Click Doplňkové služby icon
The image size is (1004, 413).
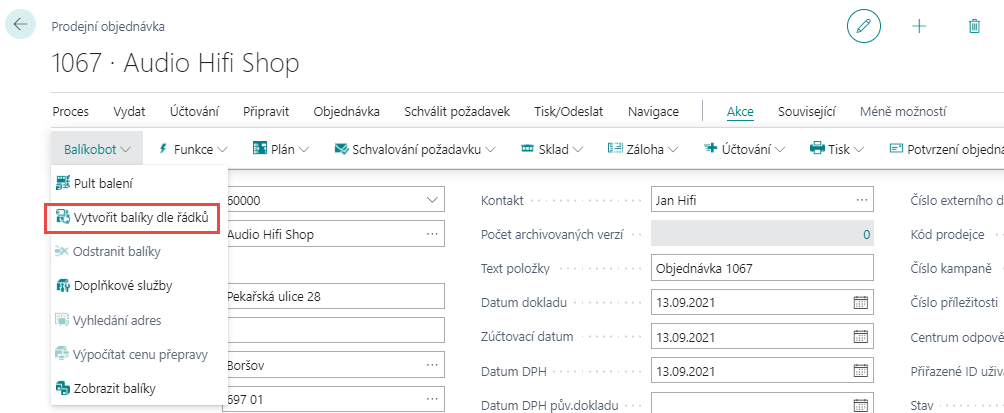click(x=62, y=286)
